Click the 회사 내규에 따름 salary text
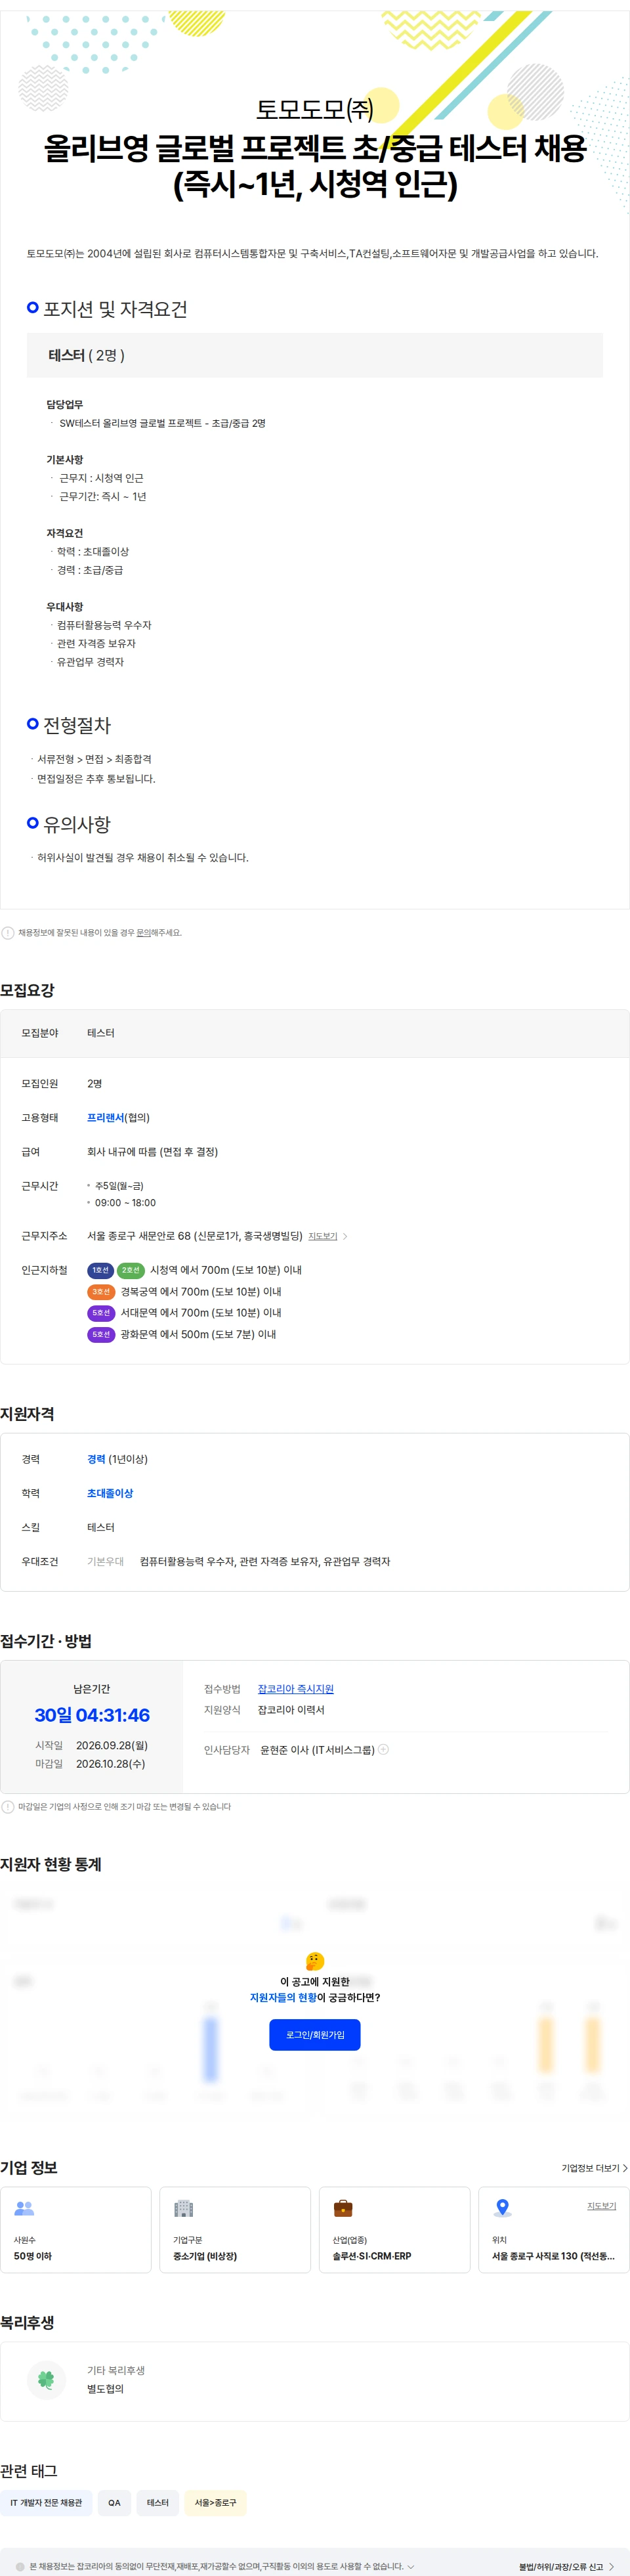The height and width of the screenshot is (2576, 630). (152, 1151)
